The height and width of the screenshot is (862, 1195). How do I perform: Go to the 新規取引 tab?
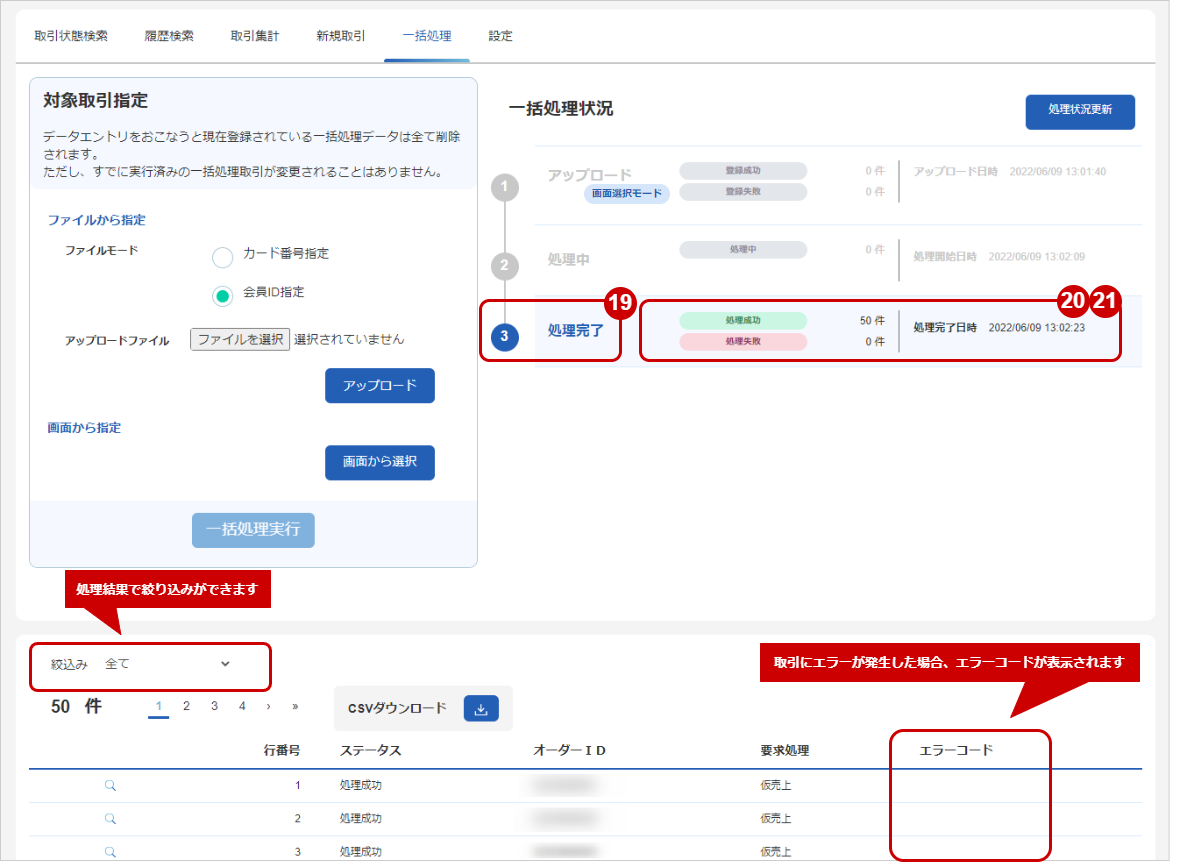coord(341,36)
